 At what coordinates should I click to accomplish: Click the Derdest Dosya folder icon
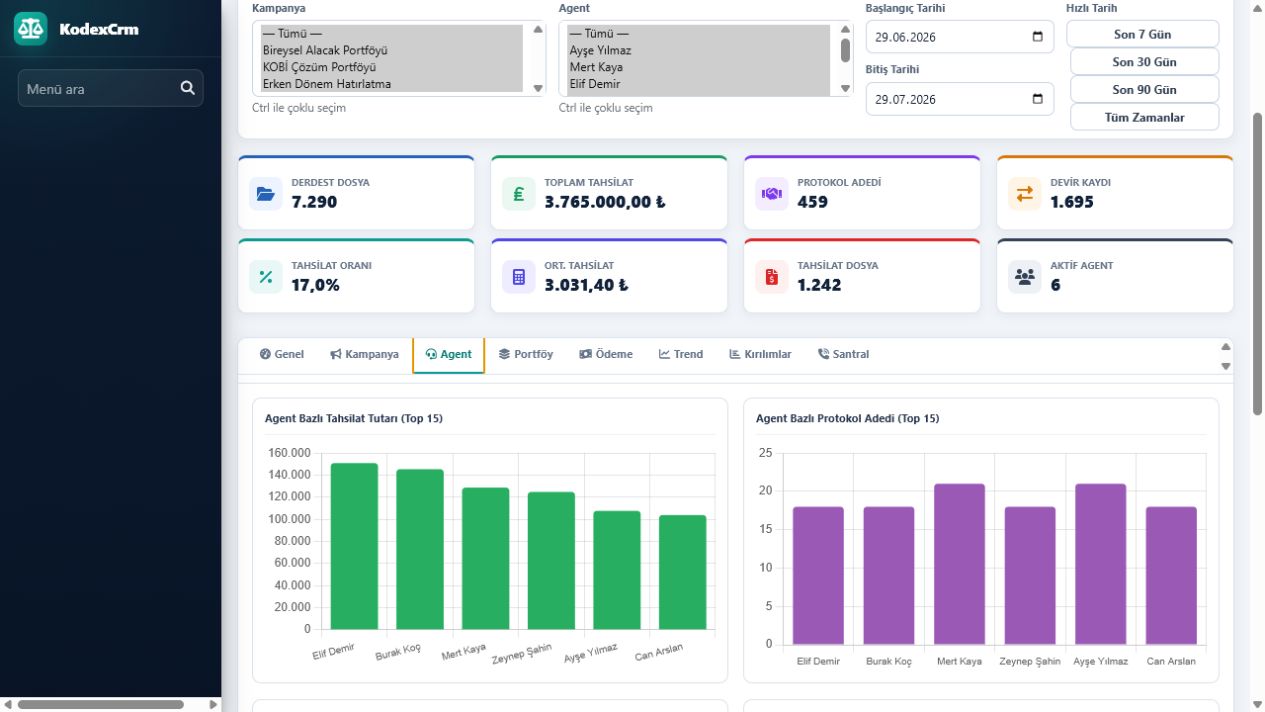tap(266, 194)
